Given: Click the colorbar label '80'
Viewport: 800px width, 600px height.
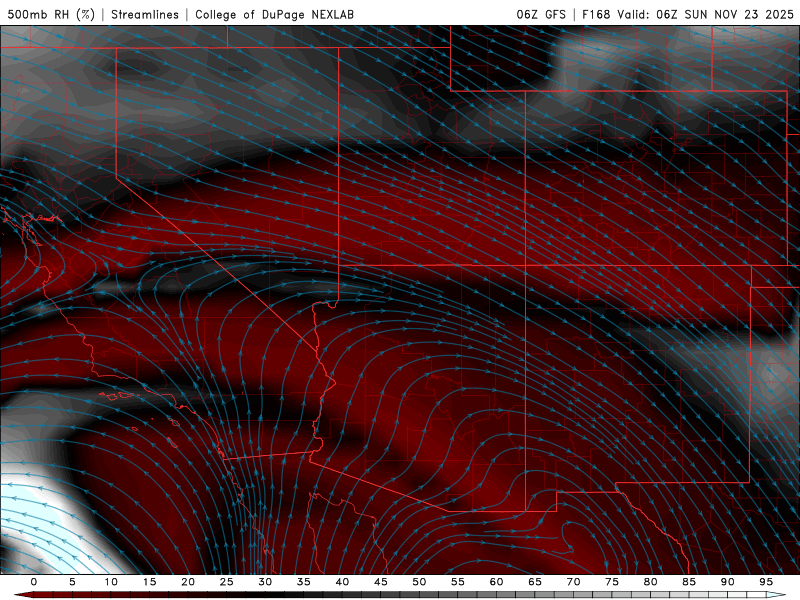Looking at the screenshot, I should click(650, 582).
